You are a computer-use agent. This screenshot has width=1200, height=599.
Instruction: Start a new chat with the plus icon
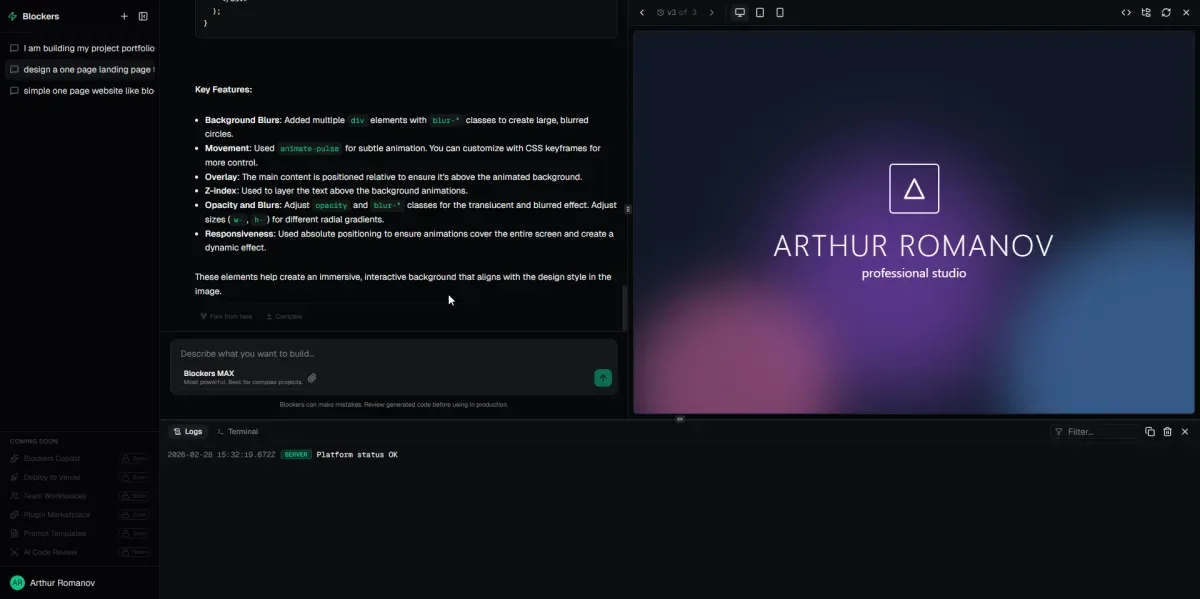click(124, 16)
